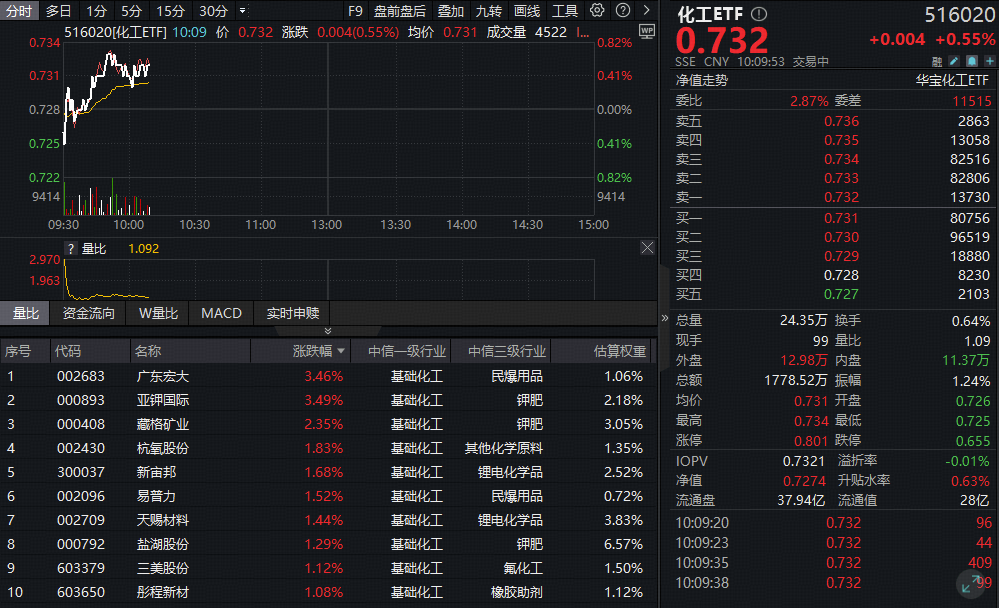999x608 pixels.
Task: Toggle 盘前盘后 display
Action: (x=399, y=11)
